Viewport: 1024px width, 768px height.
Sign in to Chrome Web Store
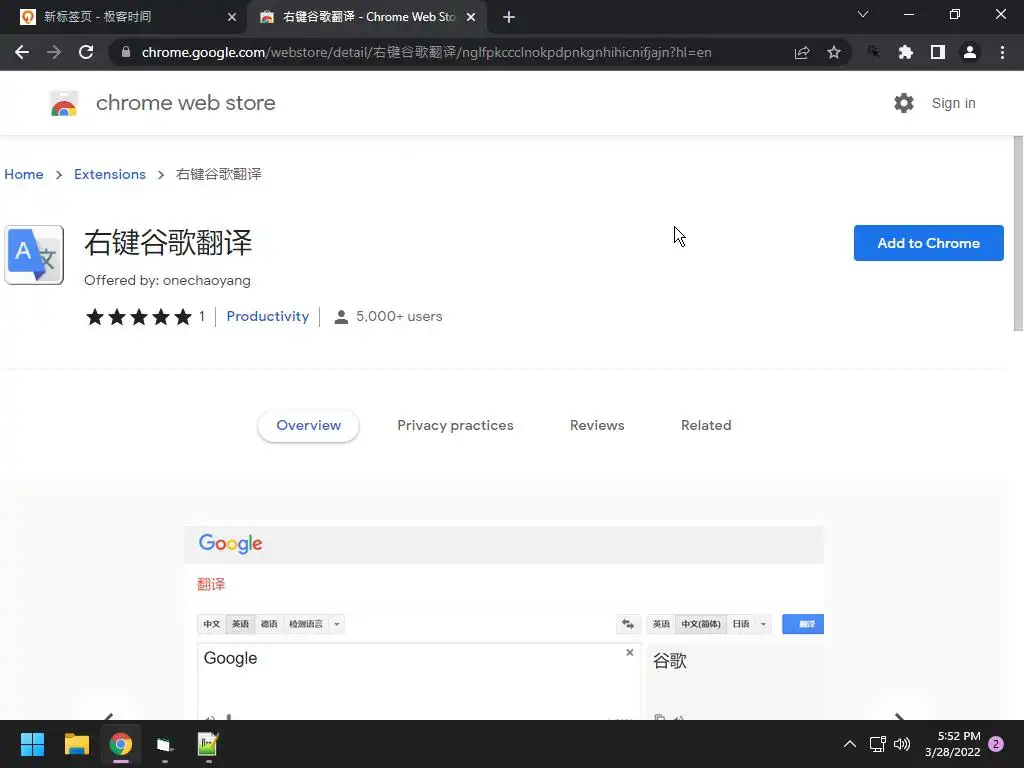click(x=953, y=103)
